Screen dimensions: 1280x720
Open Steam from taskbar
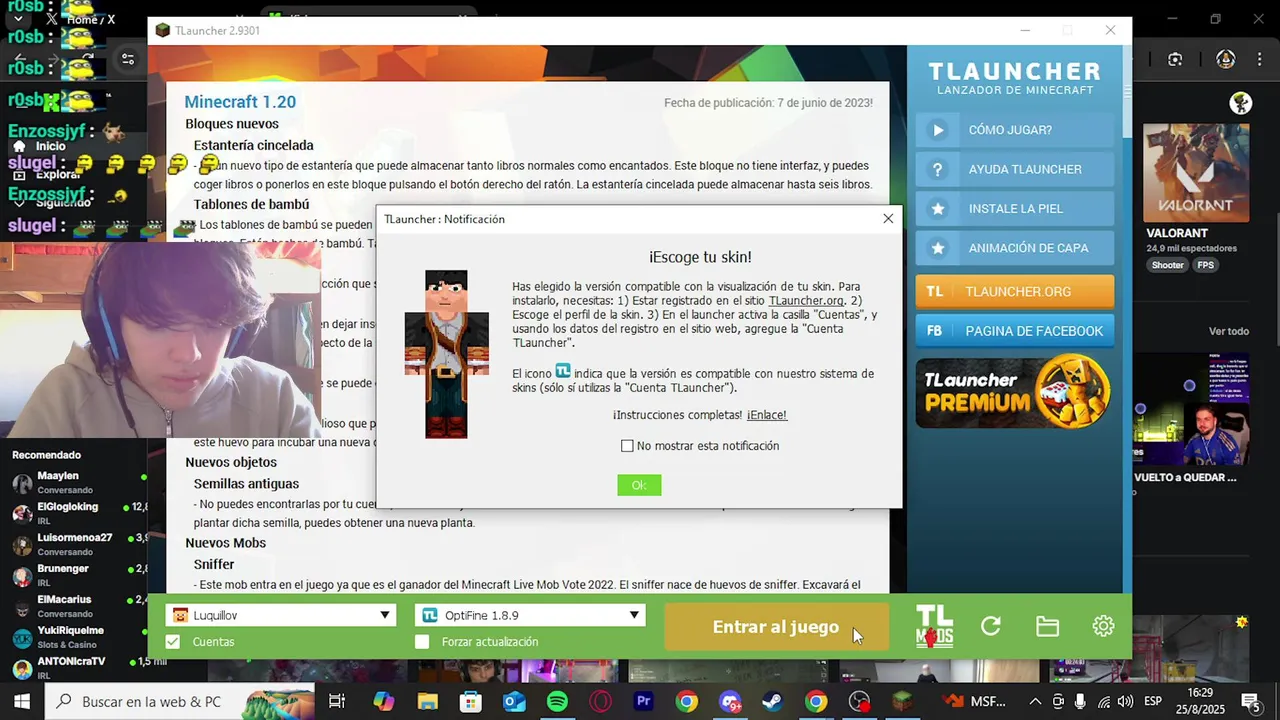coord(773,702)
